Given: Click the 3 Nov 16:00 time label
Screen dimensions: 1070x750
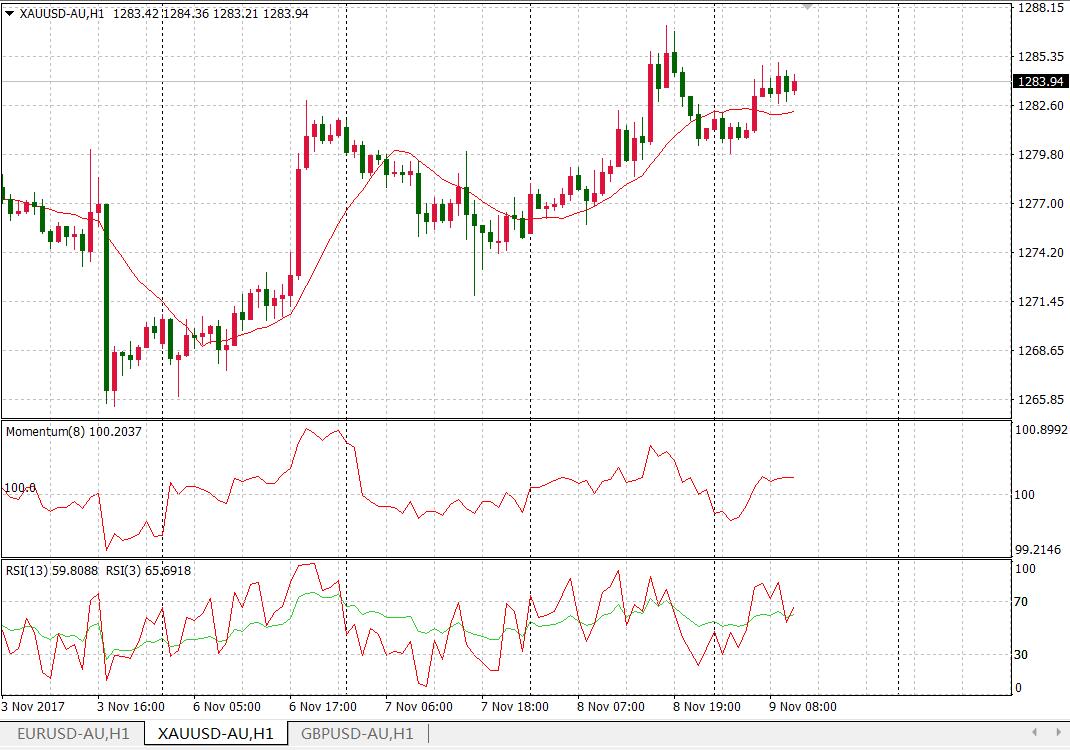Looking at the screenshot, I should coord(131,707).
